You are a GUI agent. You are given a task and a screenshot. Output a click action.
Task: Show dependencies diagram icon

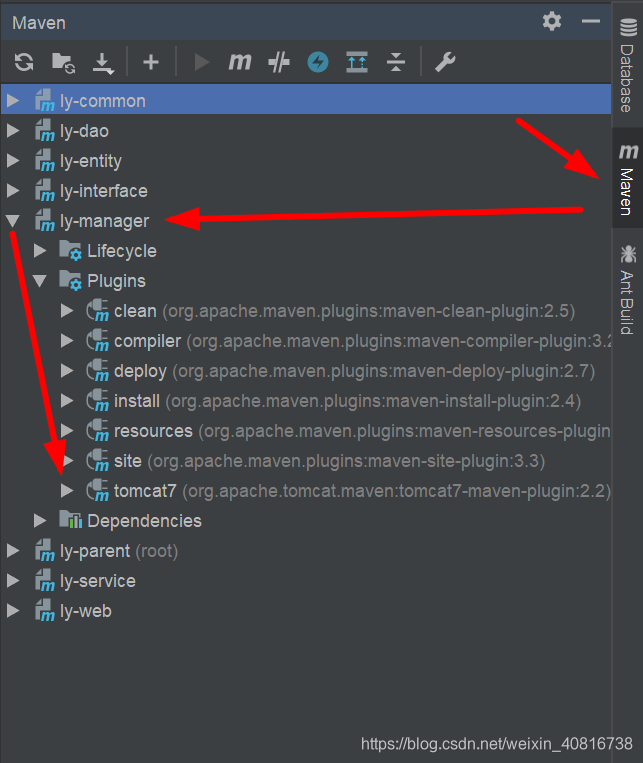point(357,62)
